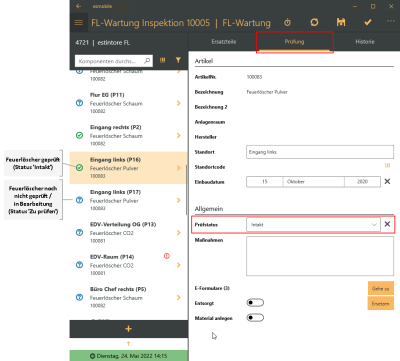Switch to the Ersatzteile tab
This screenshot has height=361, width=400.
coord(224,42)
